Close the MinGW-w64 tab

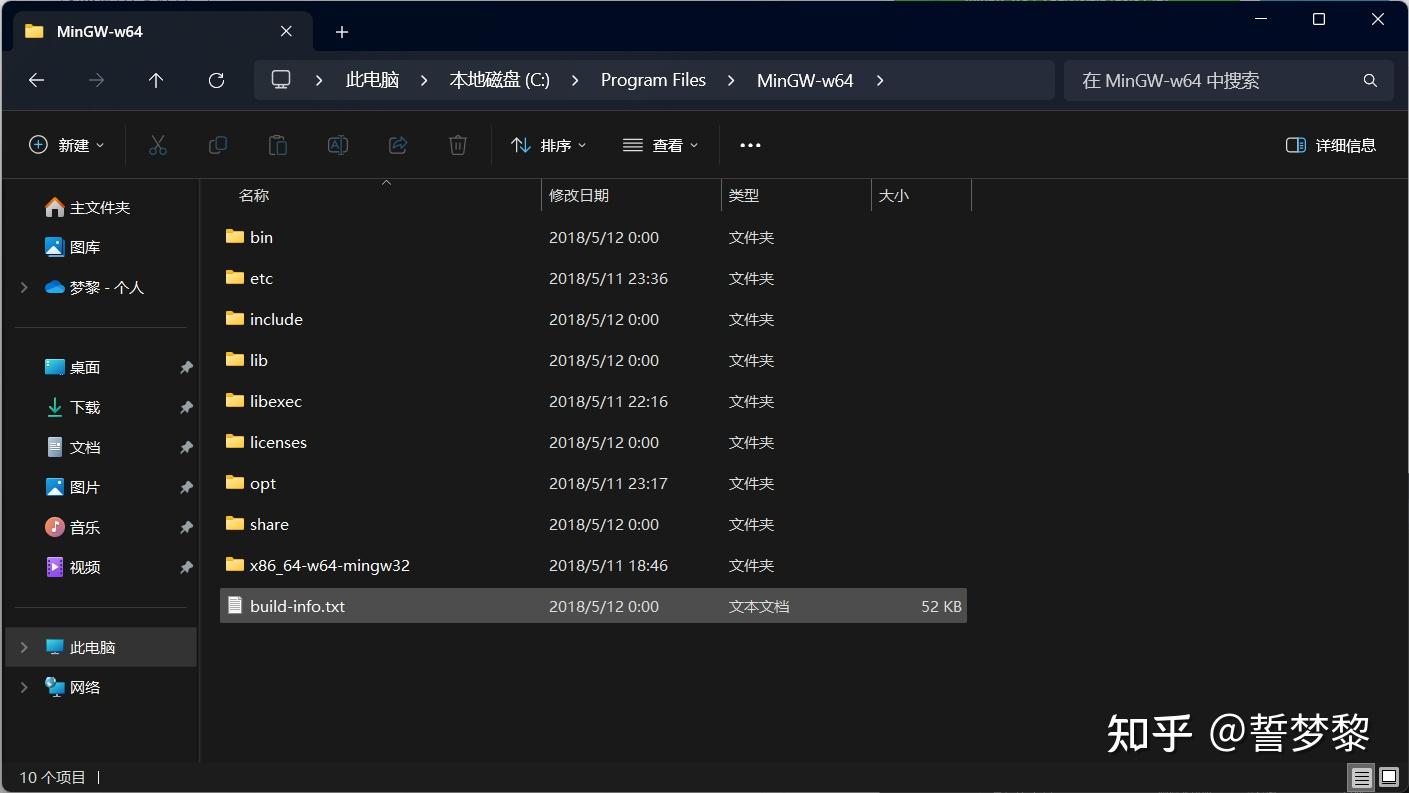coord(286,31)
